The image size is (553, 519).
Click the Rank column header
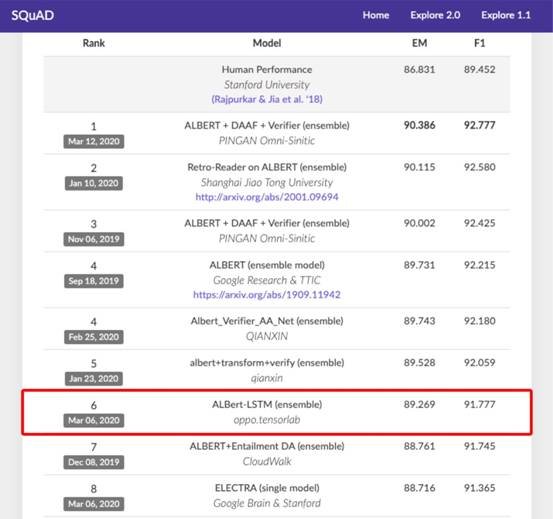(x=94, y=43)
